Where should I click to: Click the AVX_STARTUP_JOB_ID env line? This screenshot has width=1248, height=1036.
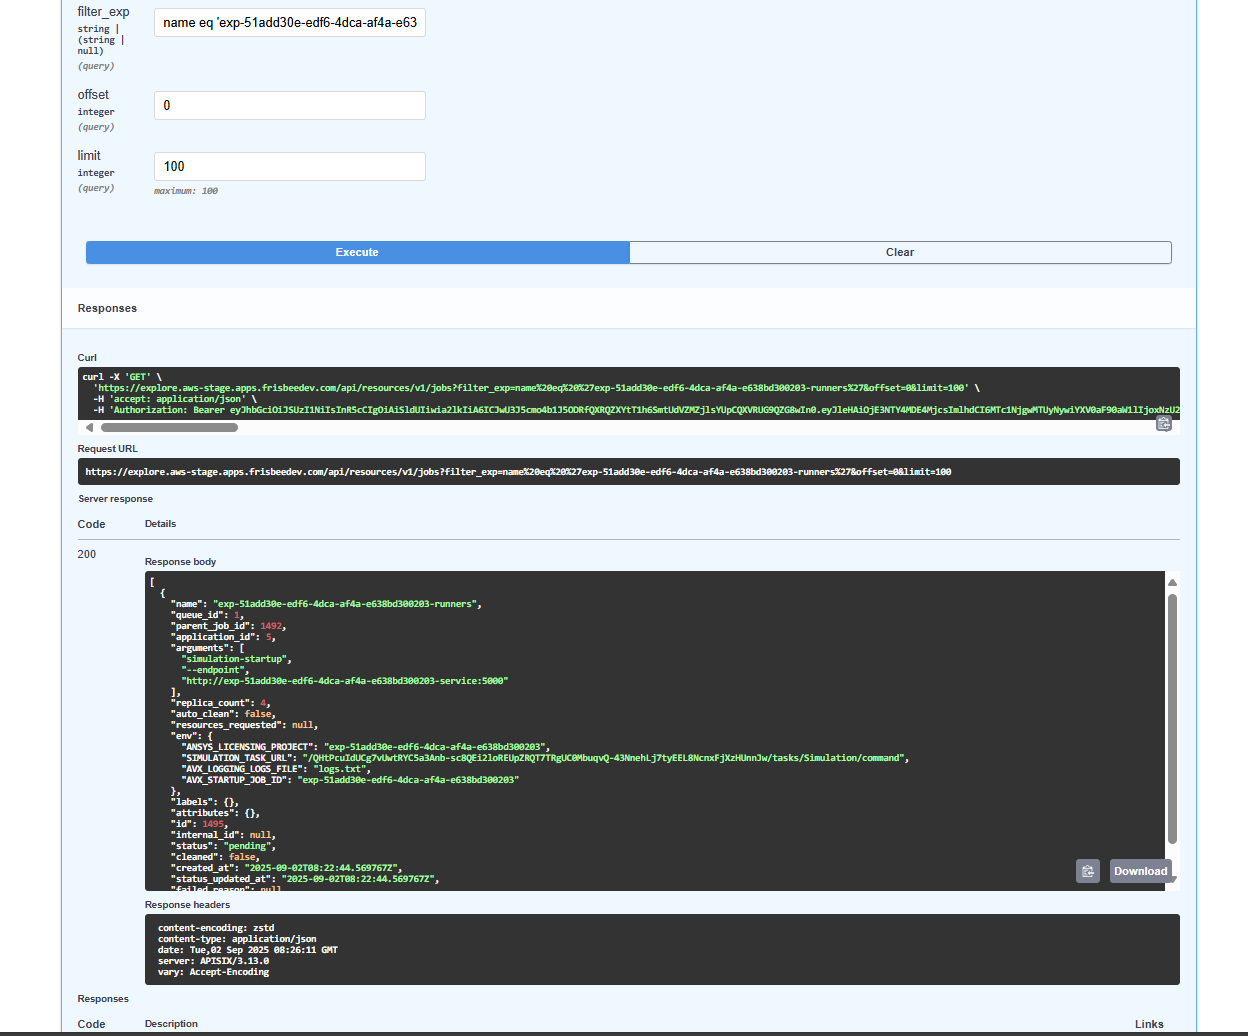350,780
